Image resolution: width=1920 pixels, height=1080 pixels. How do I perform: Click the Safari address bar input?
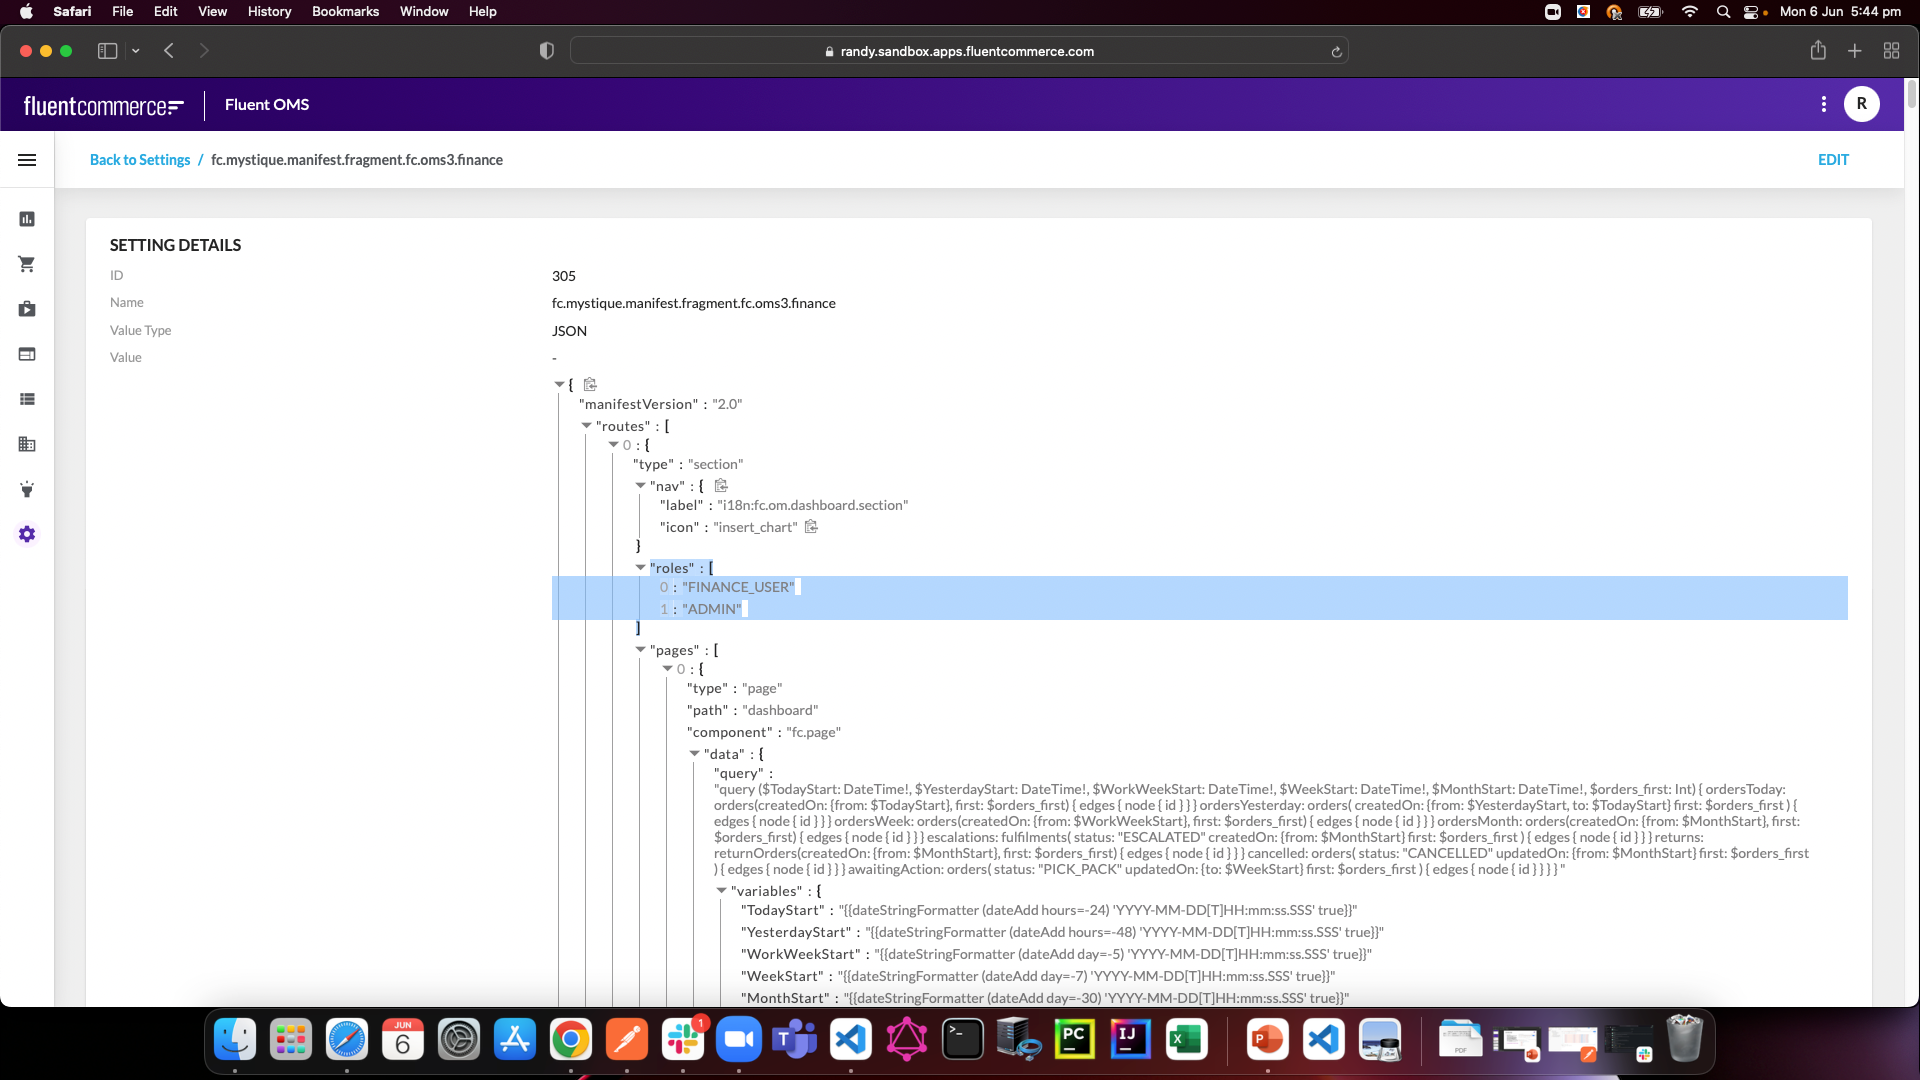coord(960,50)
